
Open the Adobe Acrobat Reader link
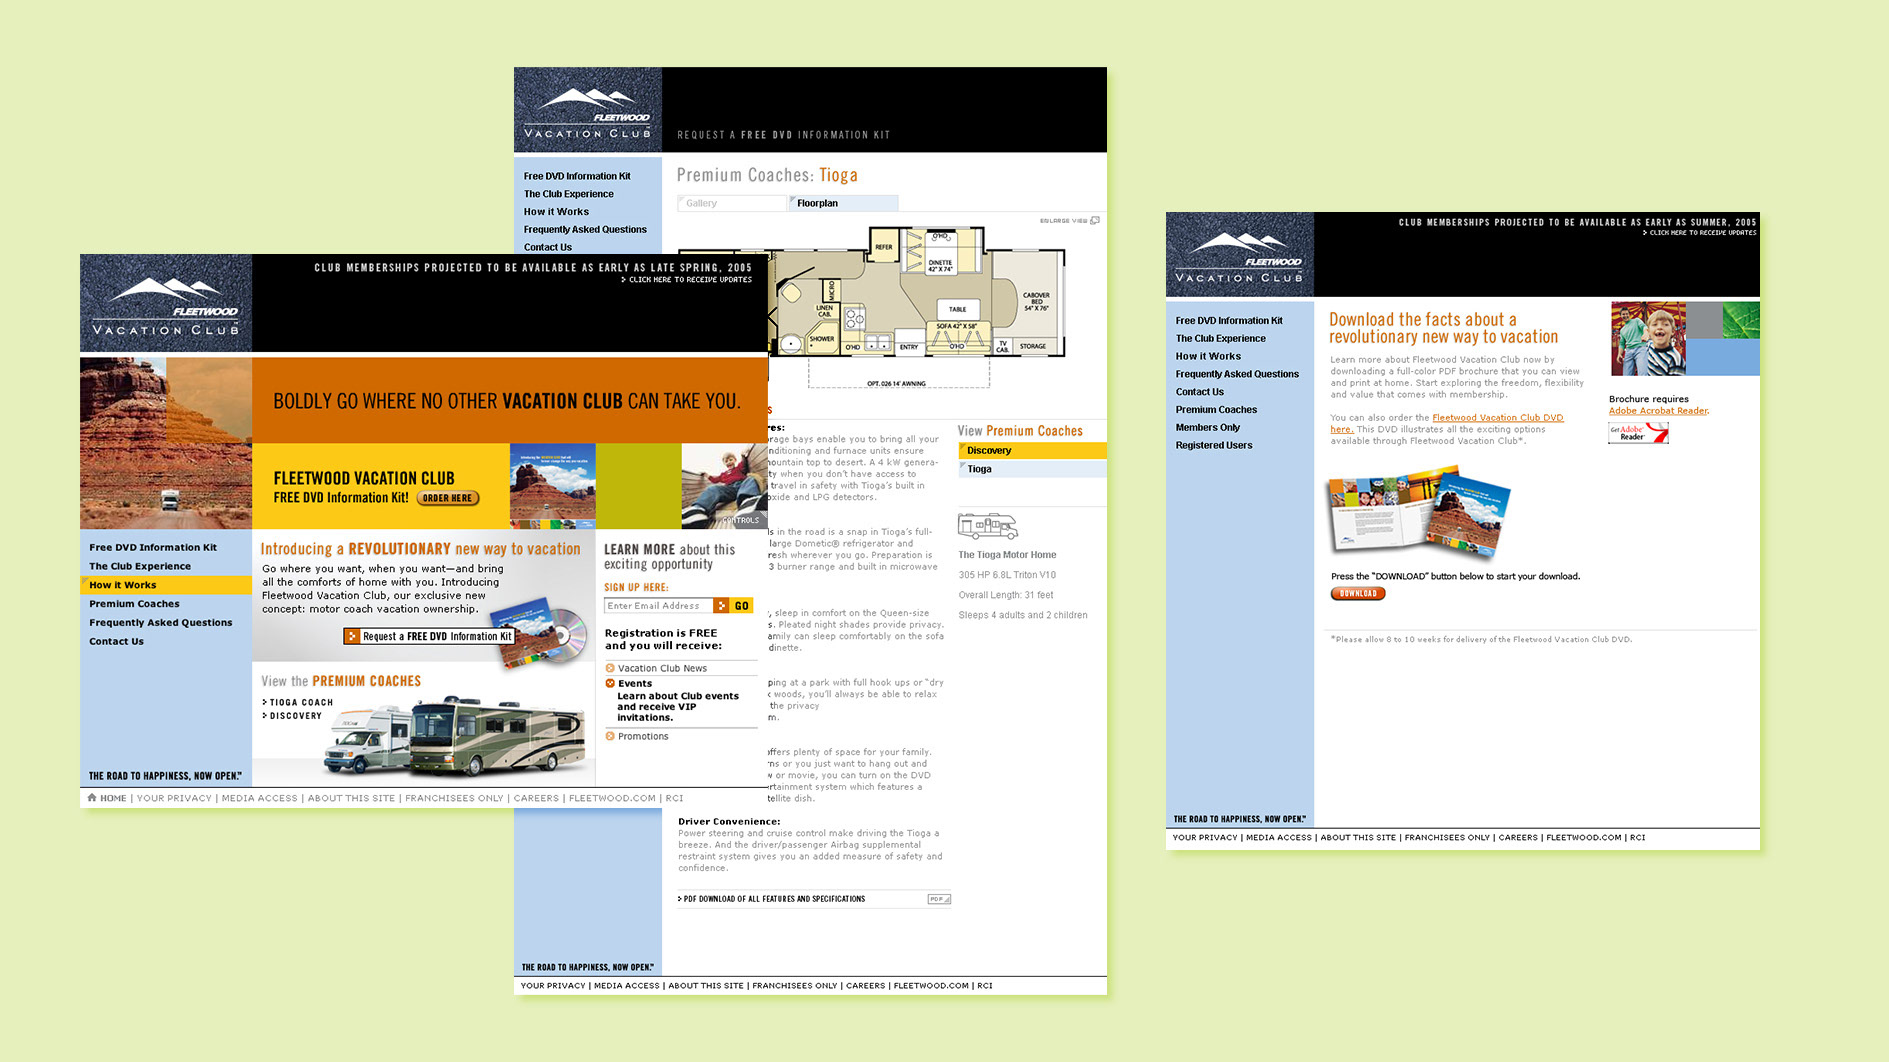pos(1658,411)
